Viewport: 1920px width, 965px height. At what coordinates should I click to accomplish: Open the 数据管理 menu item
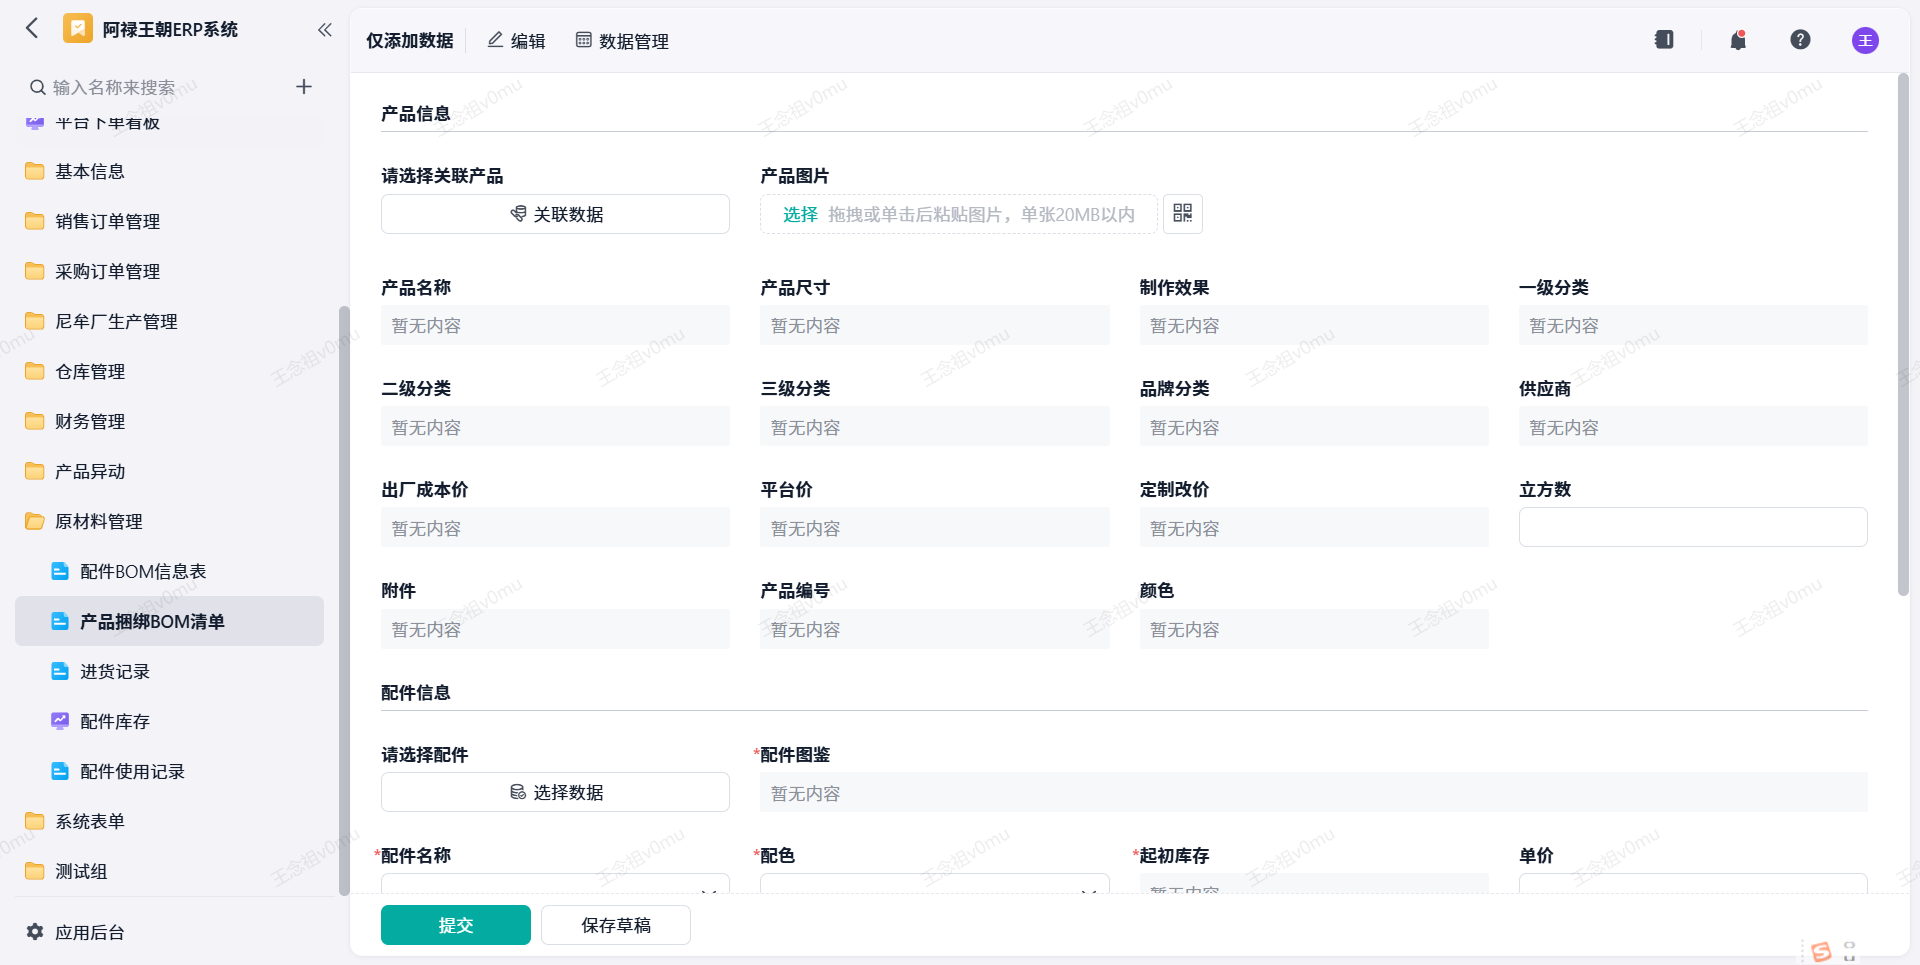pyautogui.click(x=622, y=41)
